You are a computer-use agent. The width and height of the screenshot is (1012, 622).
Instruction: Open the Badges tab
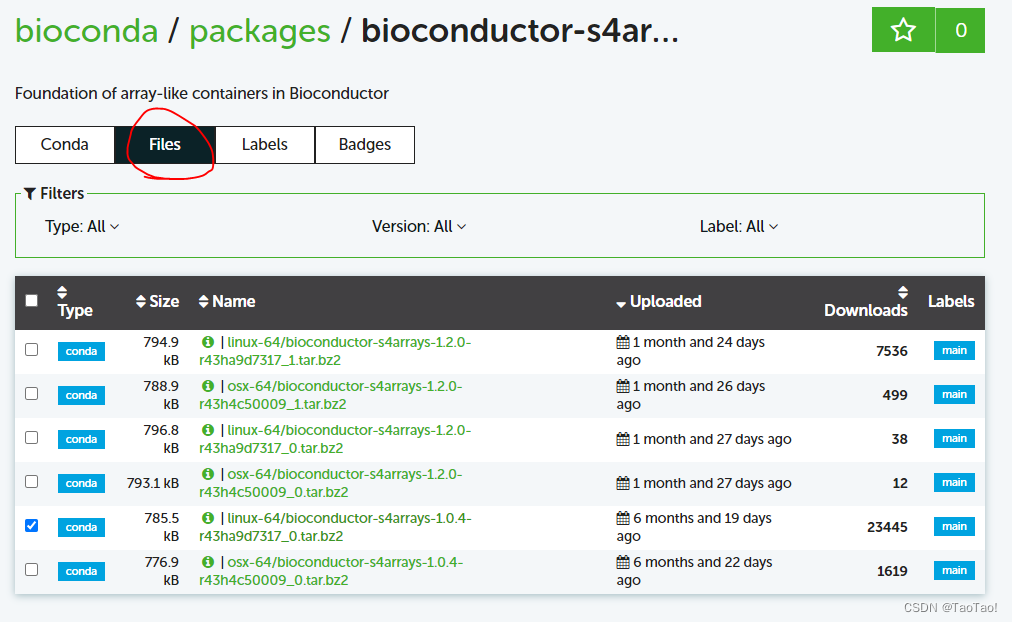point(365,145)
